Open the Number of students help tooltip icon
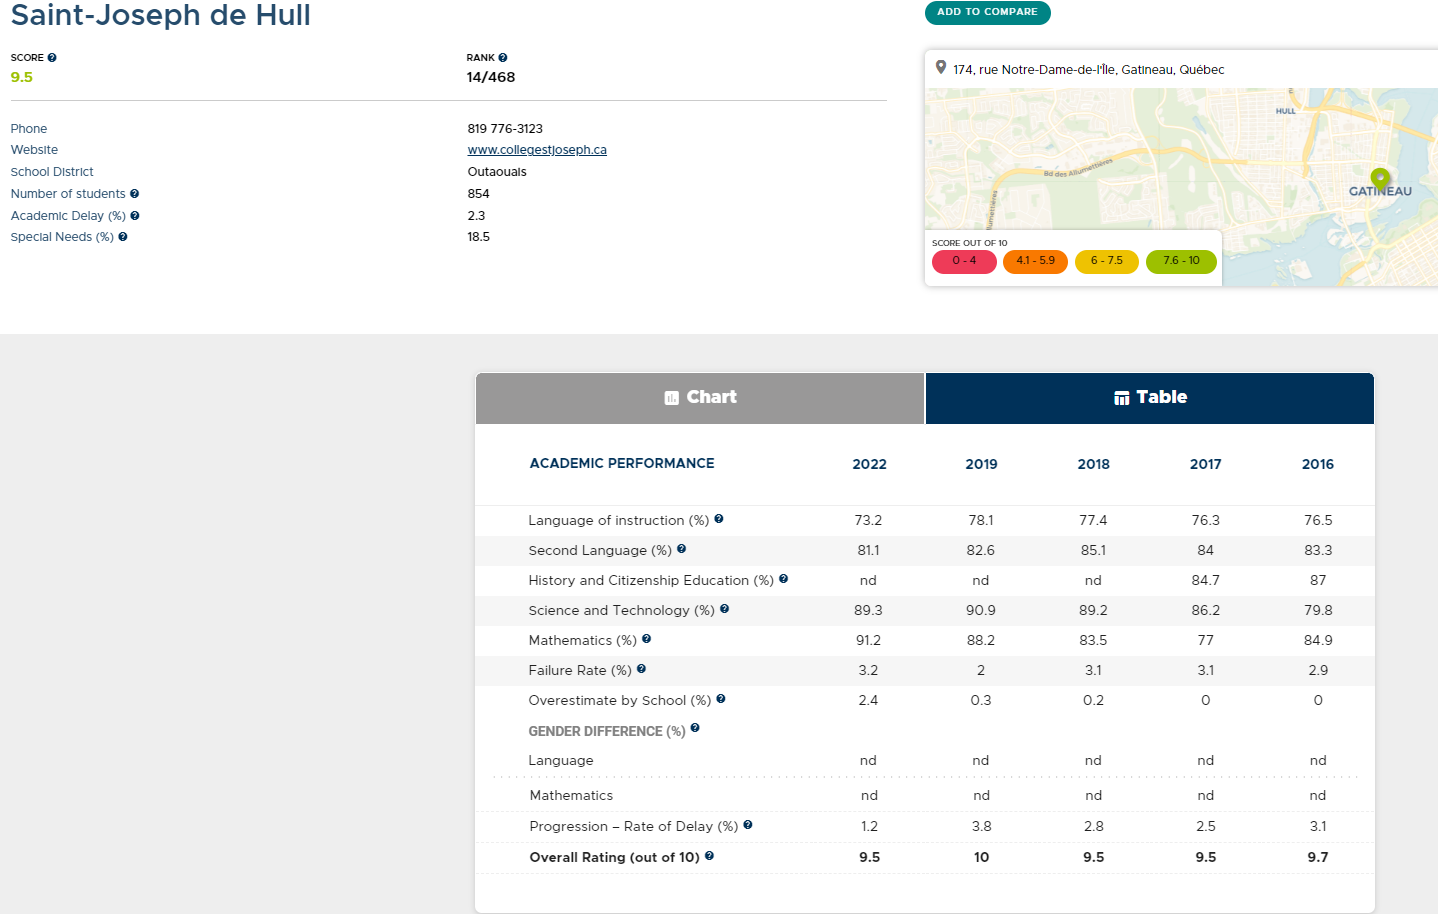The height and width of the screenshot is (914, 1438). pos(134,194)
